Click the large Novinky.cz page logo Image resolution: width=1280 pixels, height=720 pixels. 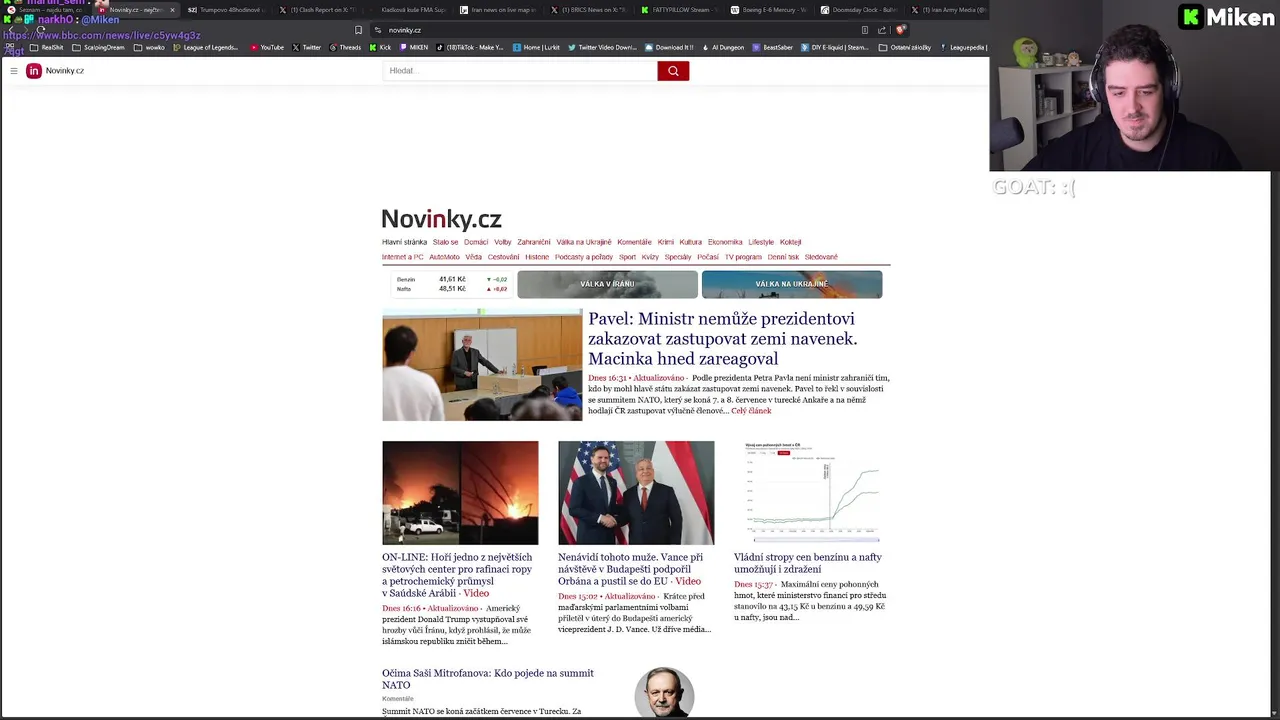click(x=441, y=219)
